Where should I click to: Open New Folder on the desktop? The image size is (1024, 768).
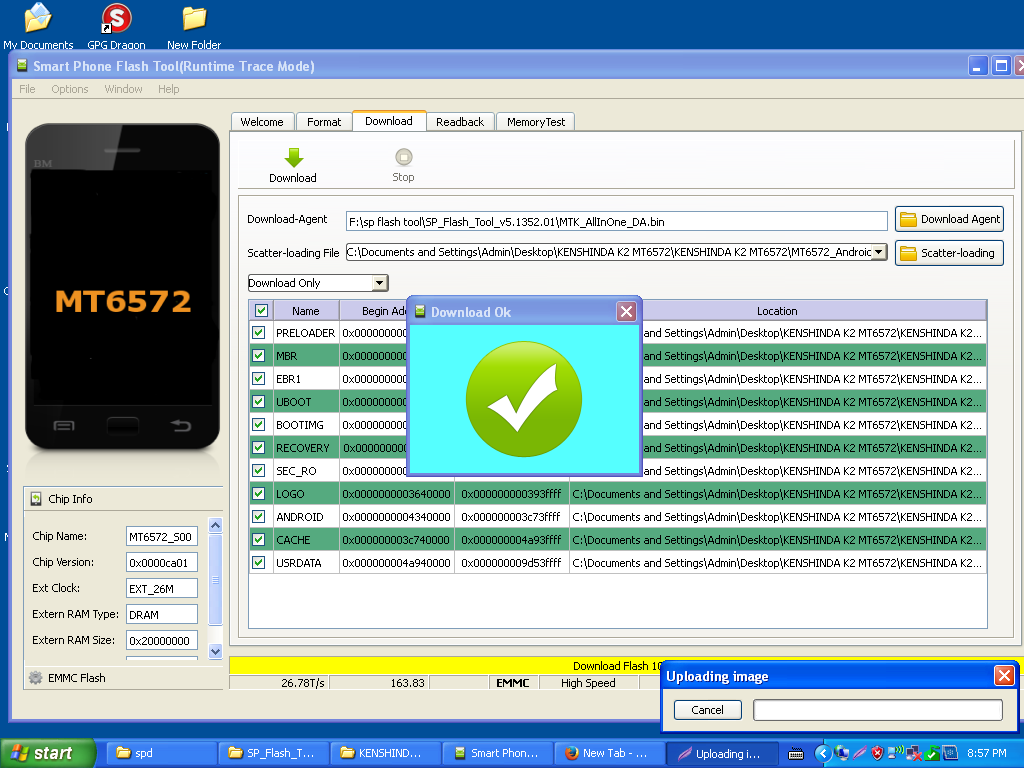(x=194, y=19)
